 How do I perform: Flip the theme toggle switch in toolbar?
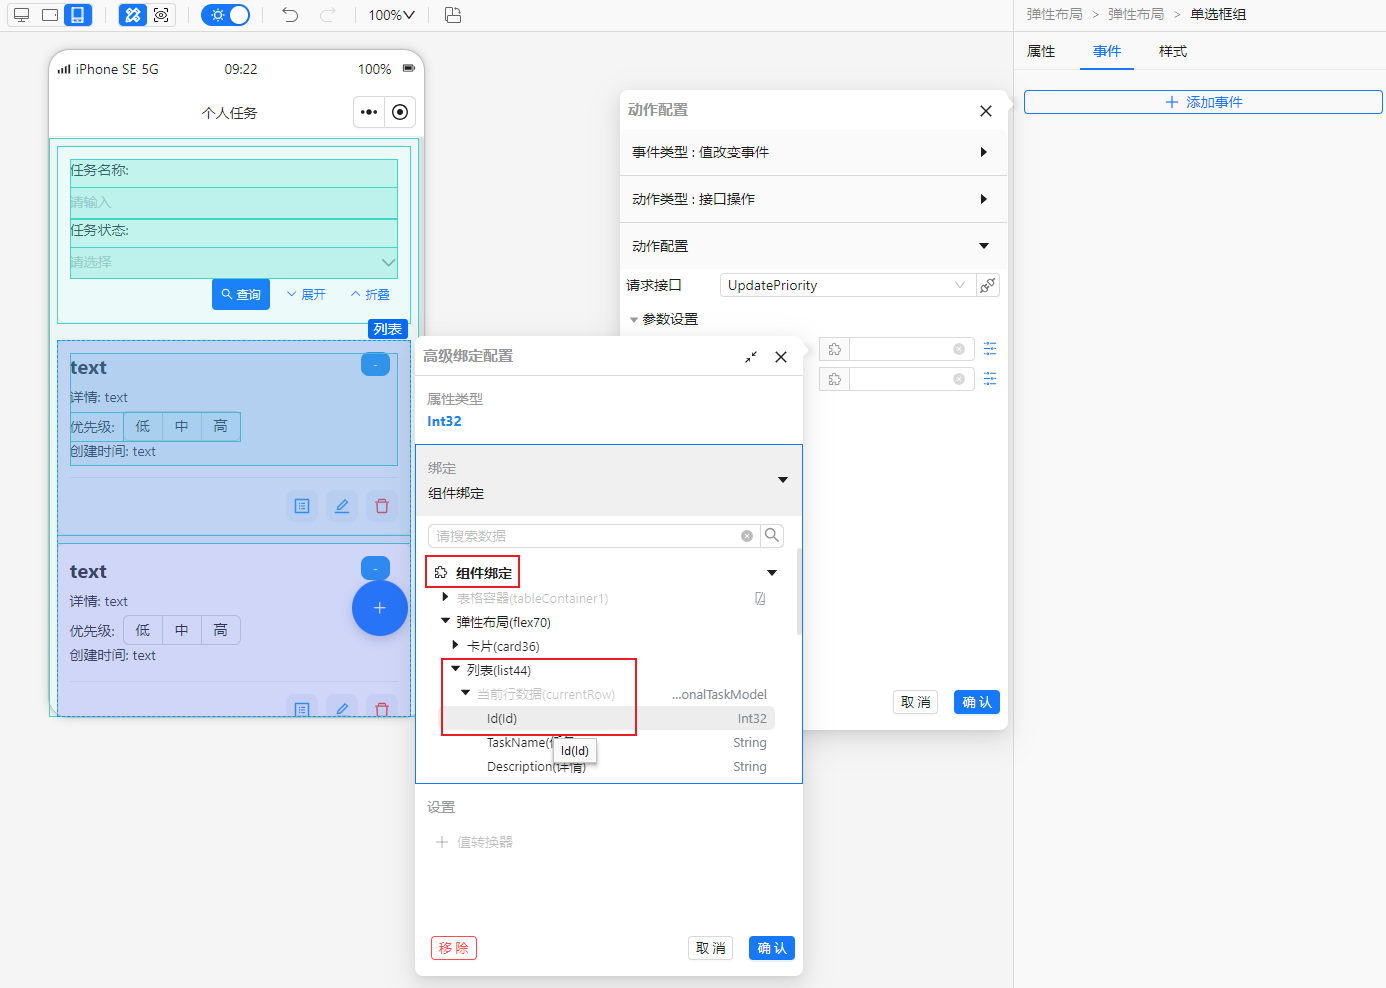point(226,15)
